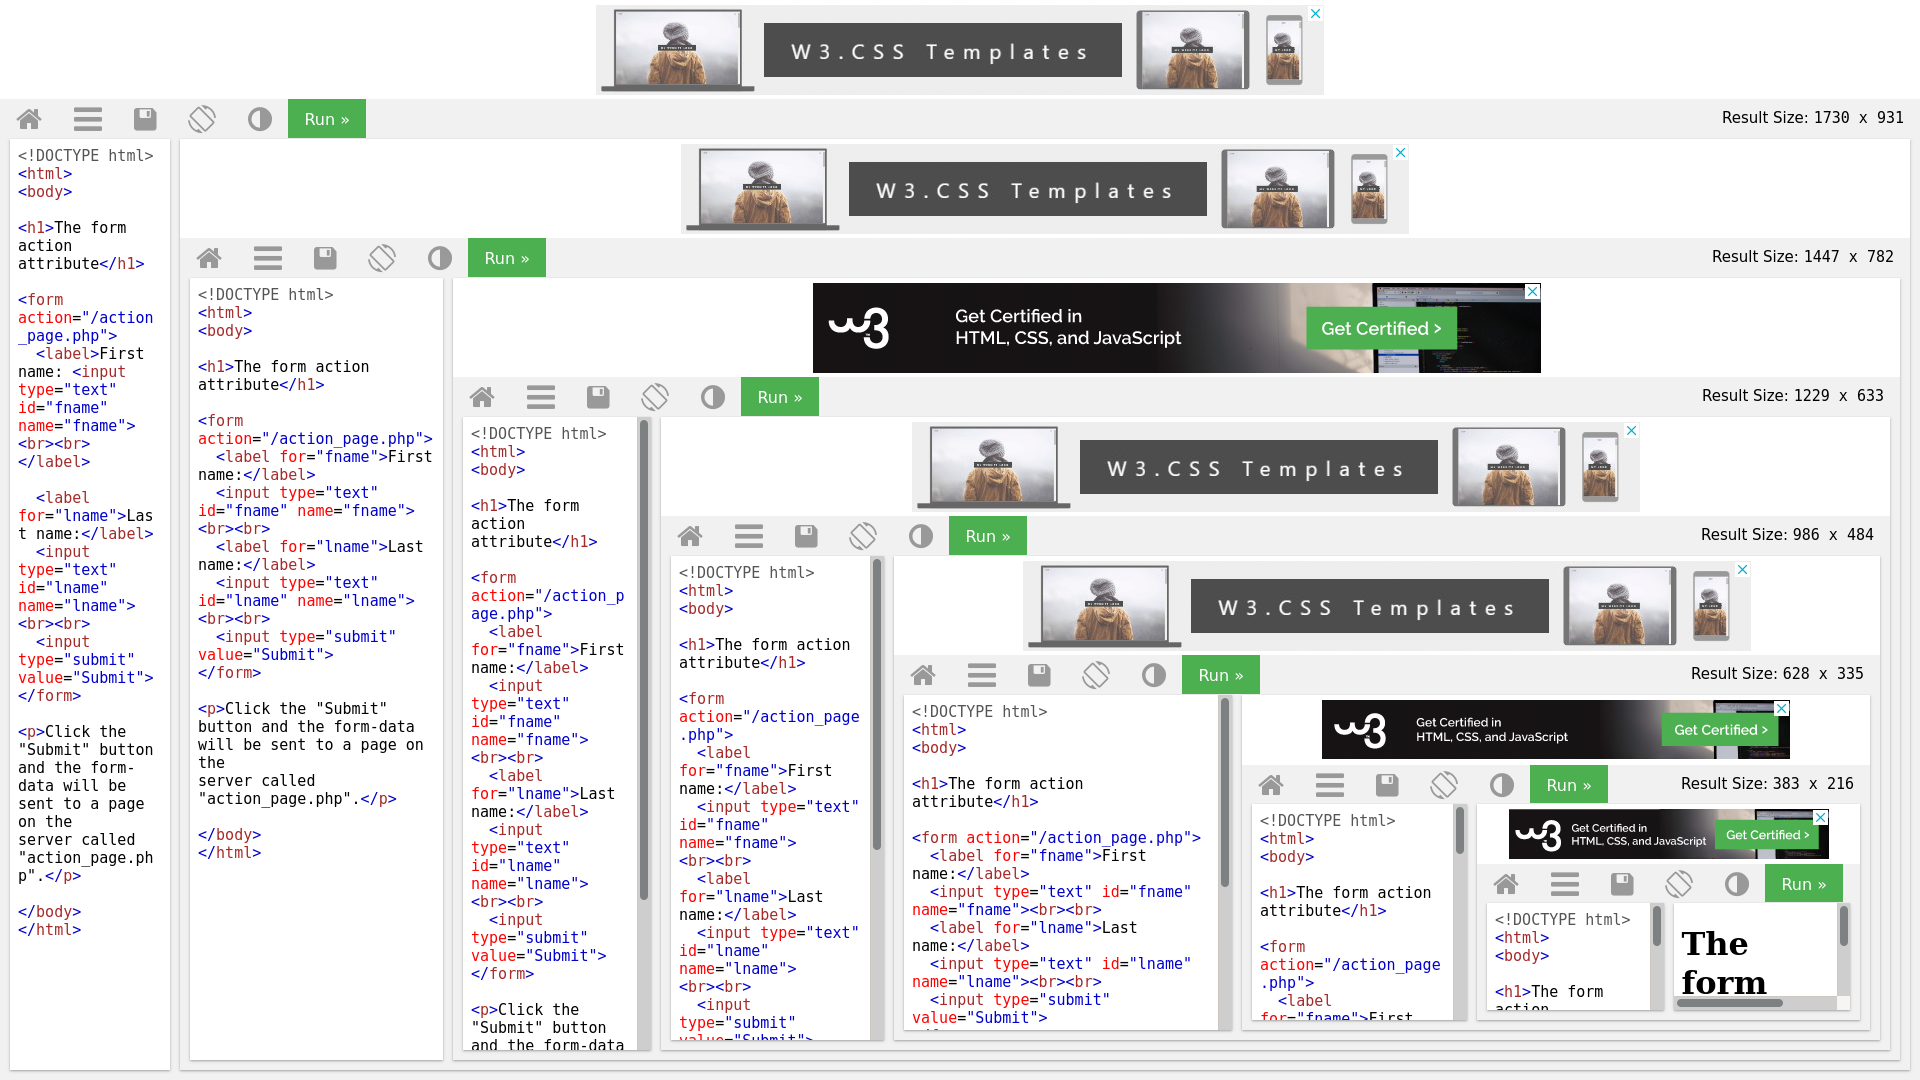Rotate layout in the innermost editor toolbar
The image size is (1920, 1080).
1679,885
